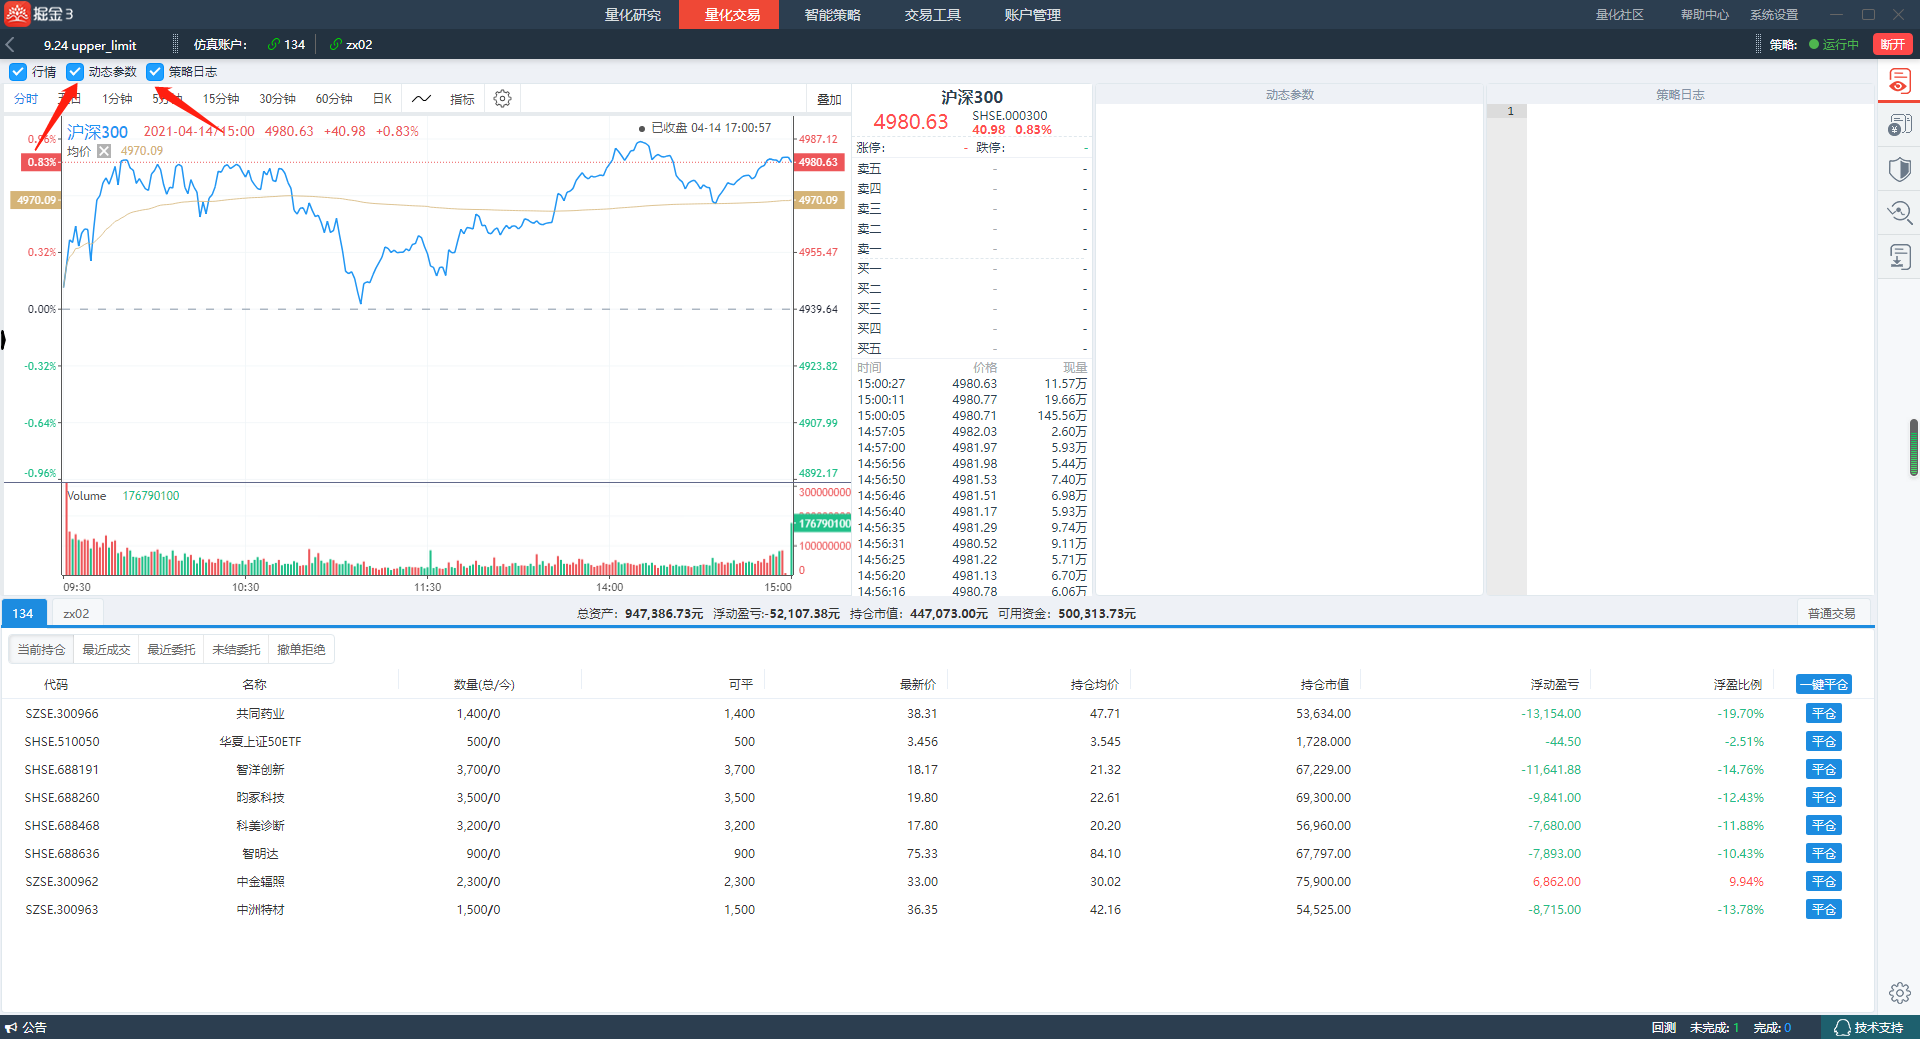Image resolution: width=1920 pixels, height=1039 pixels.
Task: Open the 智能策略 tab
Action: (832, 15)
